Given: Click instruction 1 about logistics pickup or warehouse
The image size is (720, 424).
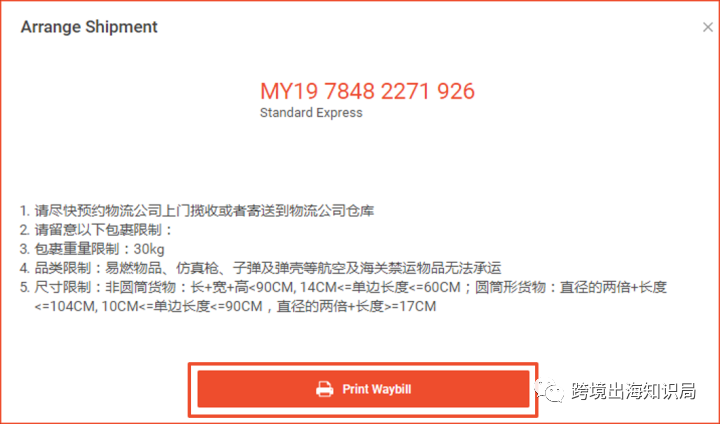Looking at the screenshot, I should 197,211.
